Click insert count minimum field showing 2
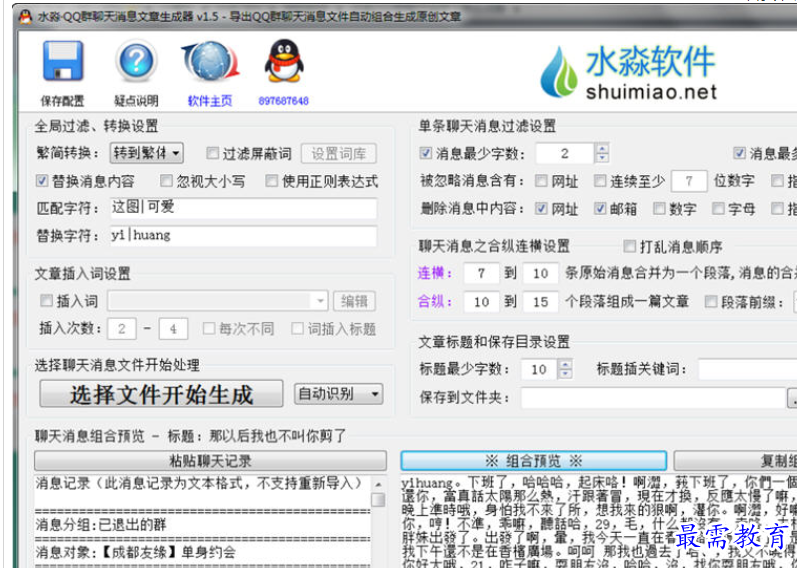 (x=122, y=329)
